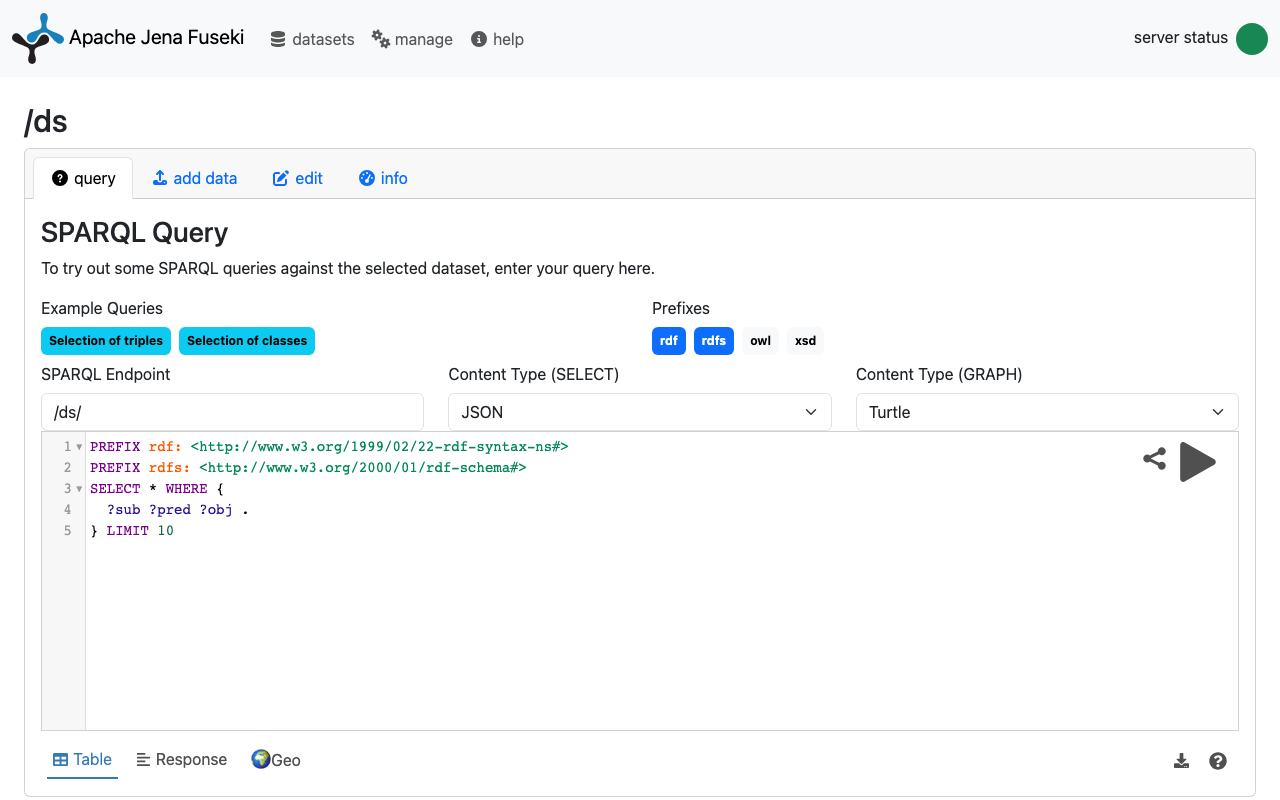Focus the SPARQL Endpoint input field
This screenshot has height=800, width=1280.
(x=232, y=412)
